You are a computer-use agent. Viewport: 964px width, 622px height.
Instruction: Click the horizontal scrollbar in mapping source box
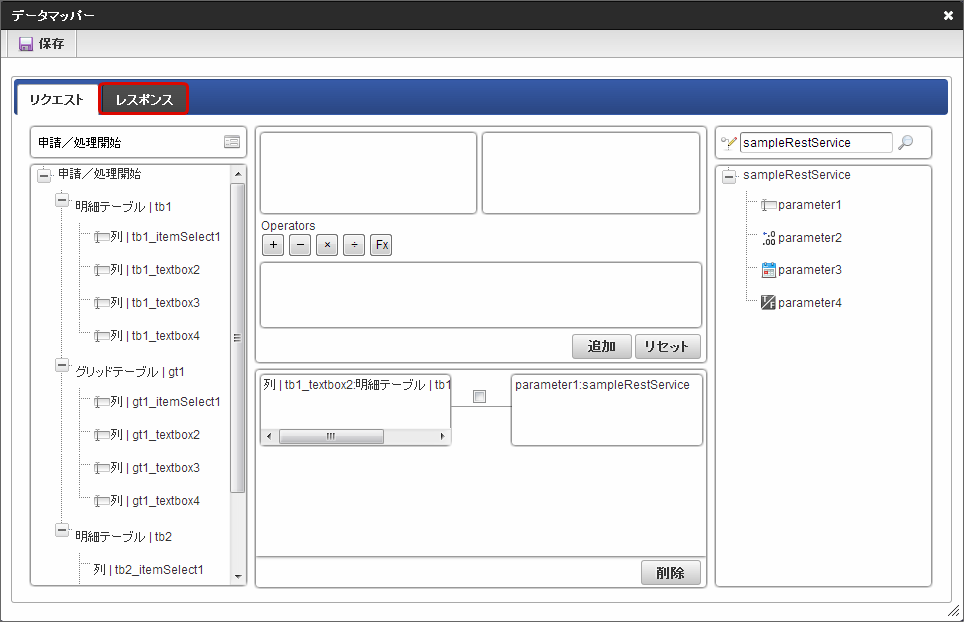(331, 437)
